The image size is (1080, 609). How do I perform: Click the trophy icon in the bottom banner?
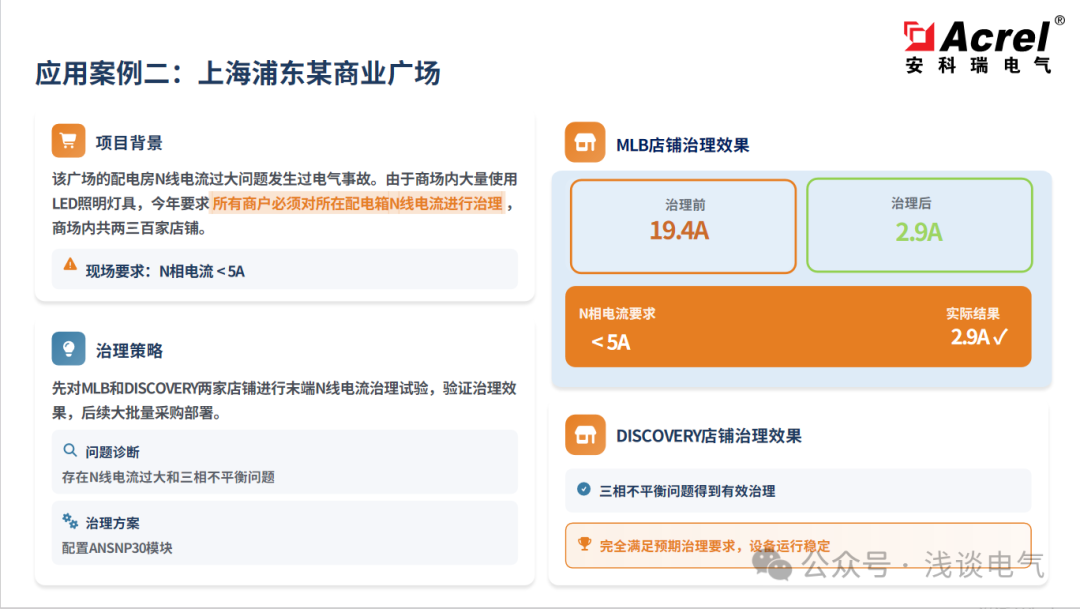coord(583,546)
